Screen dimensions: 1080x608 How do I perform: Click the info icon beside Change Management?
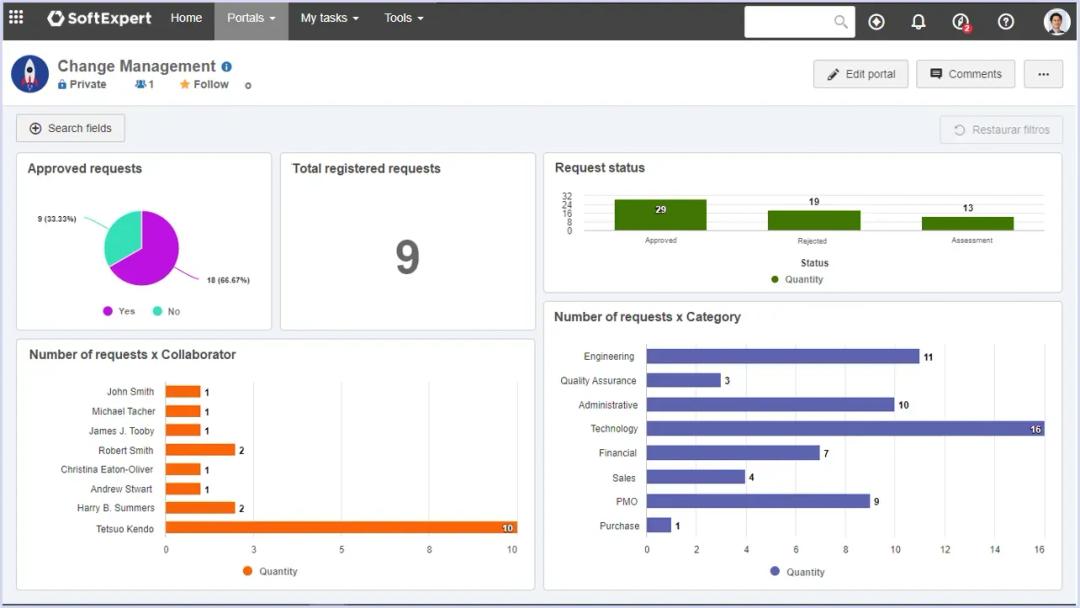[x=227, y=67]
